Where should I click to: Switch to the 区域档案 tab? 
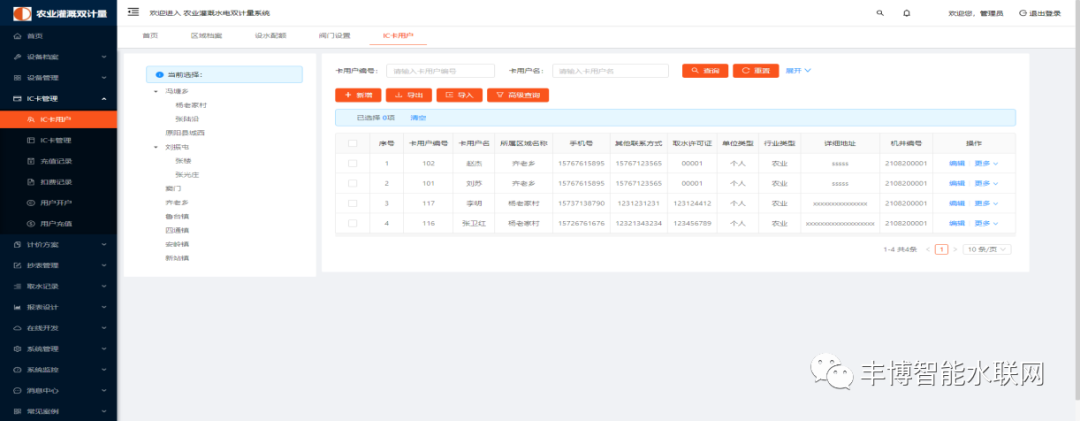click(x=206, y=36)
